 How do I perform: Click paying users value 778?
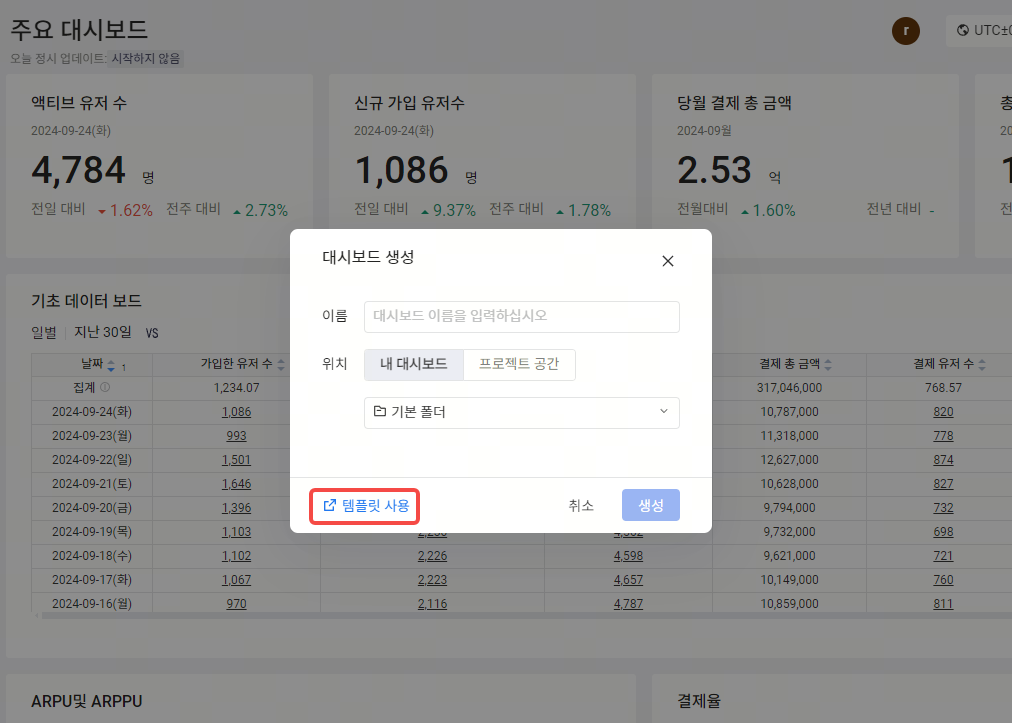[x=943, y=436]
